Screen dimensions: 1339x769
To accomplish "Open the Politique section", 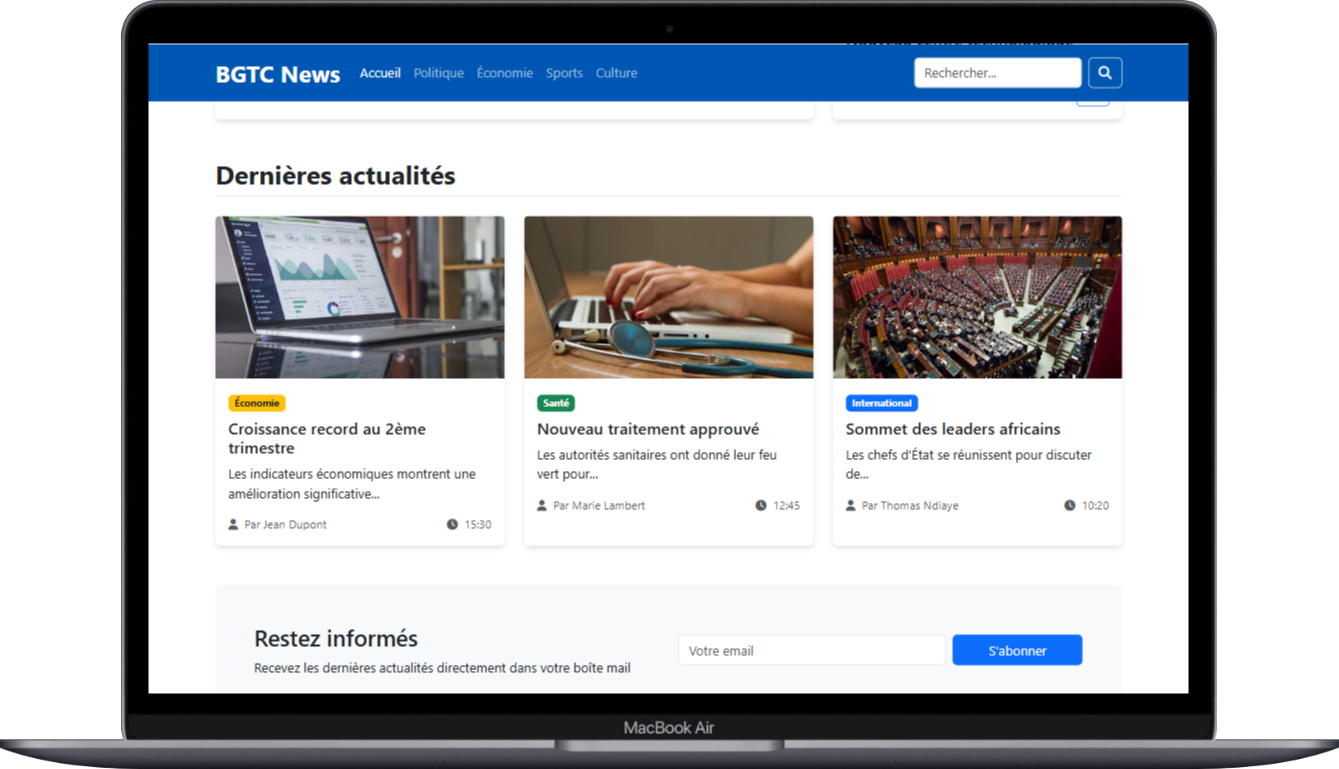I will [x=438, y=73].
